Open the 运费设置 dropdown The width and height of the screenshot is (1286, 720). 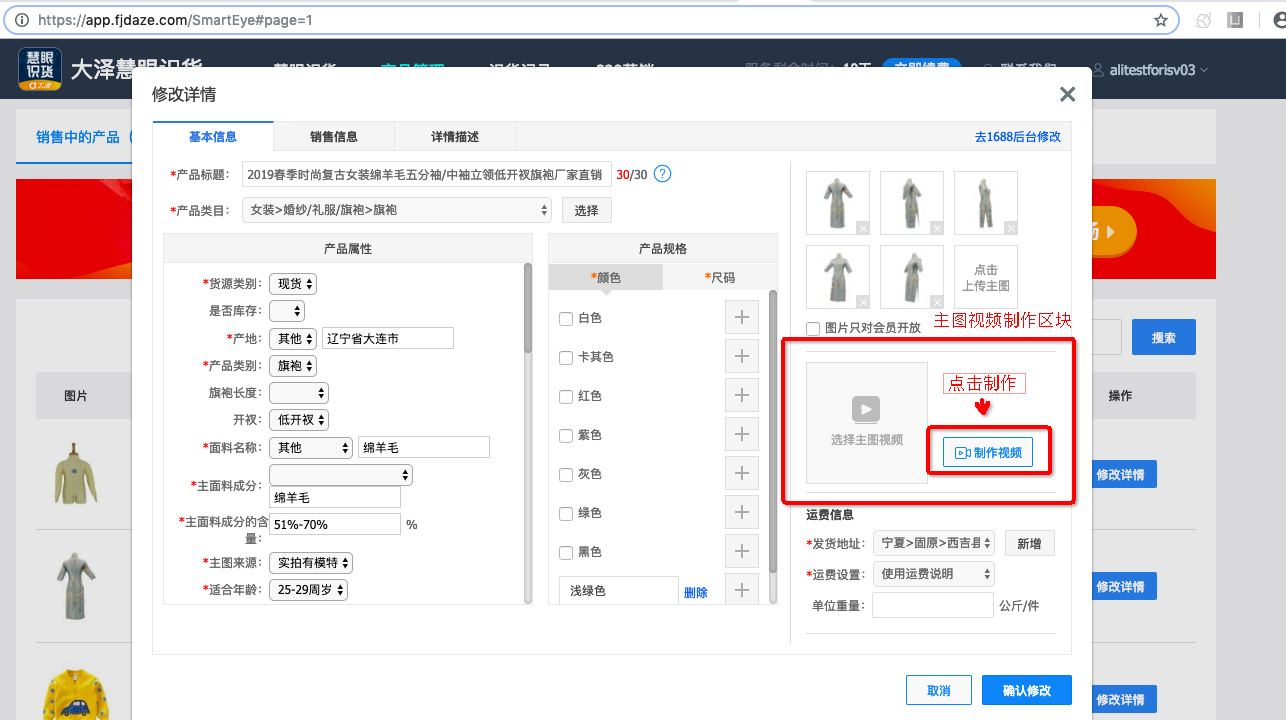point(933,574)
